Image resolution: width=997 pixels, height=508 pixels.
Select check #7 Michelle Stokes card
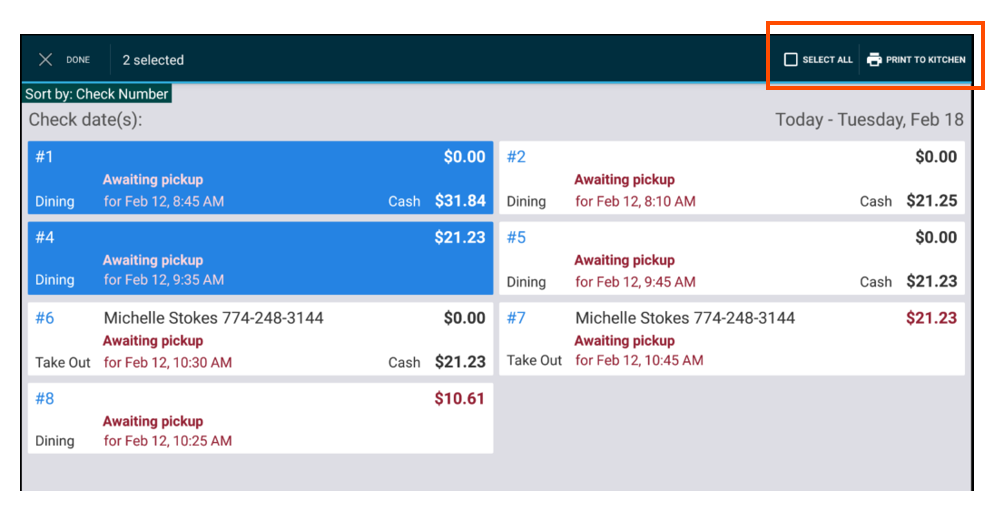tap(731, 340)
